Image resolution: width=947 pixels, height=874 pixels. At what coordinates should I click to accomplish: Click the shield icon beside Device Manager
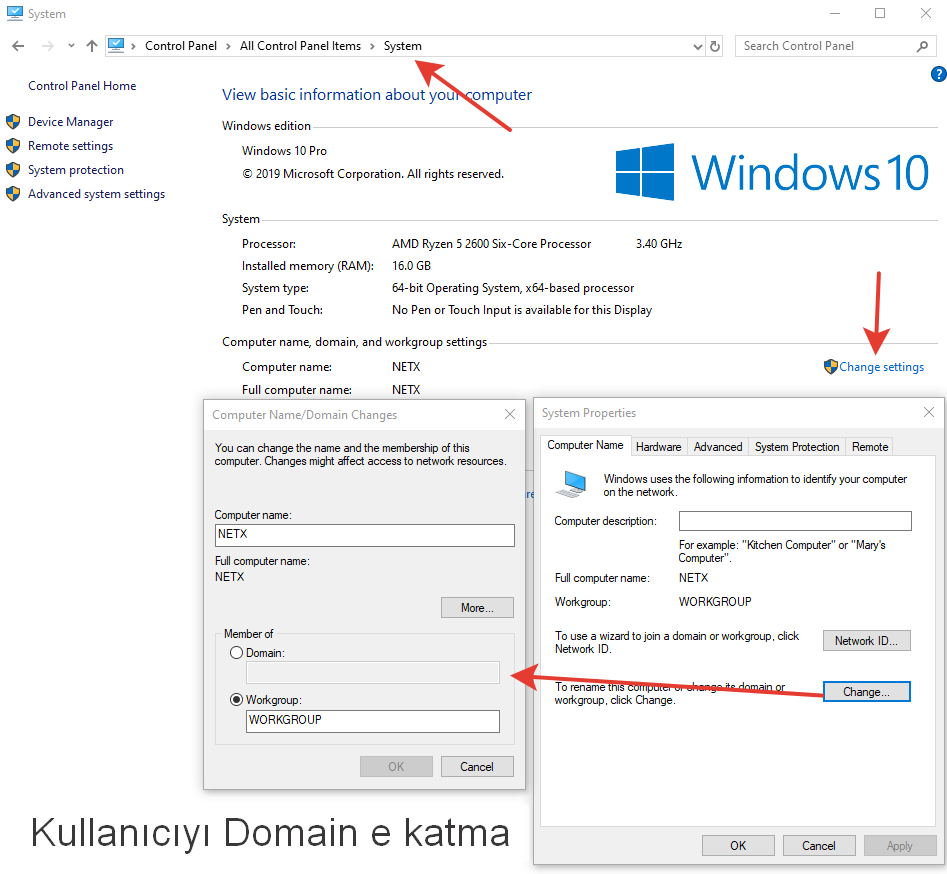13,122
